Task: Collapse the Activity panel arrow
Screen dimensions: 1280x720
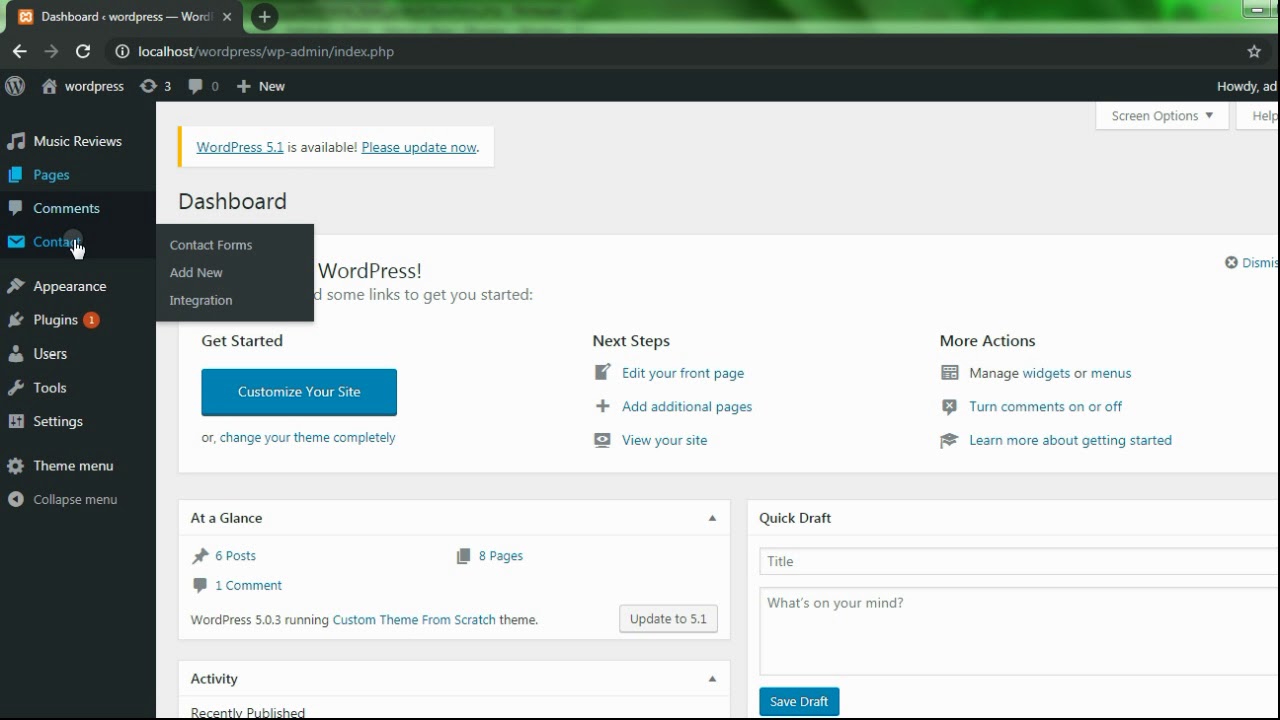Action: click(712, 679)
